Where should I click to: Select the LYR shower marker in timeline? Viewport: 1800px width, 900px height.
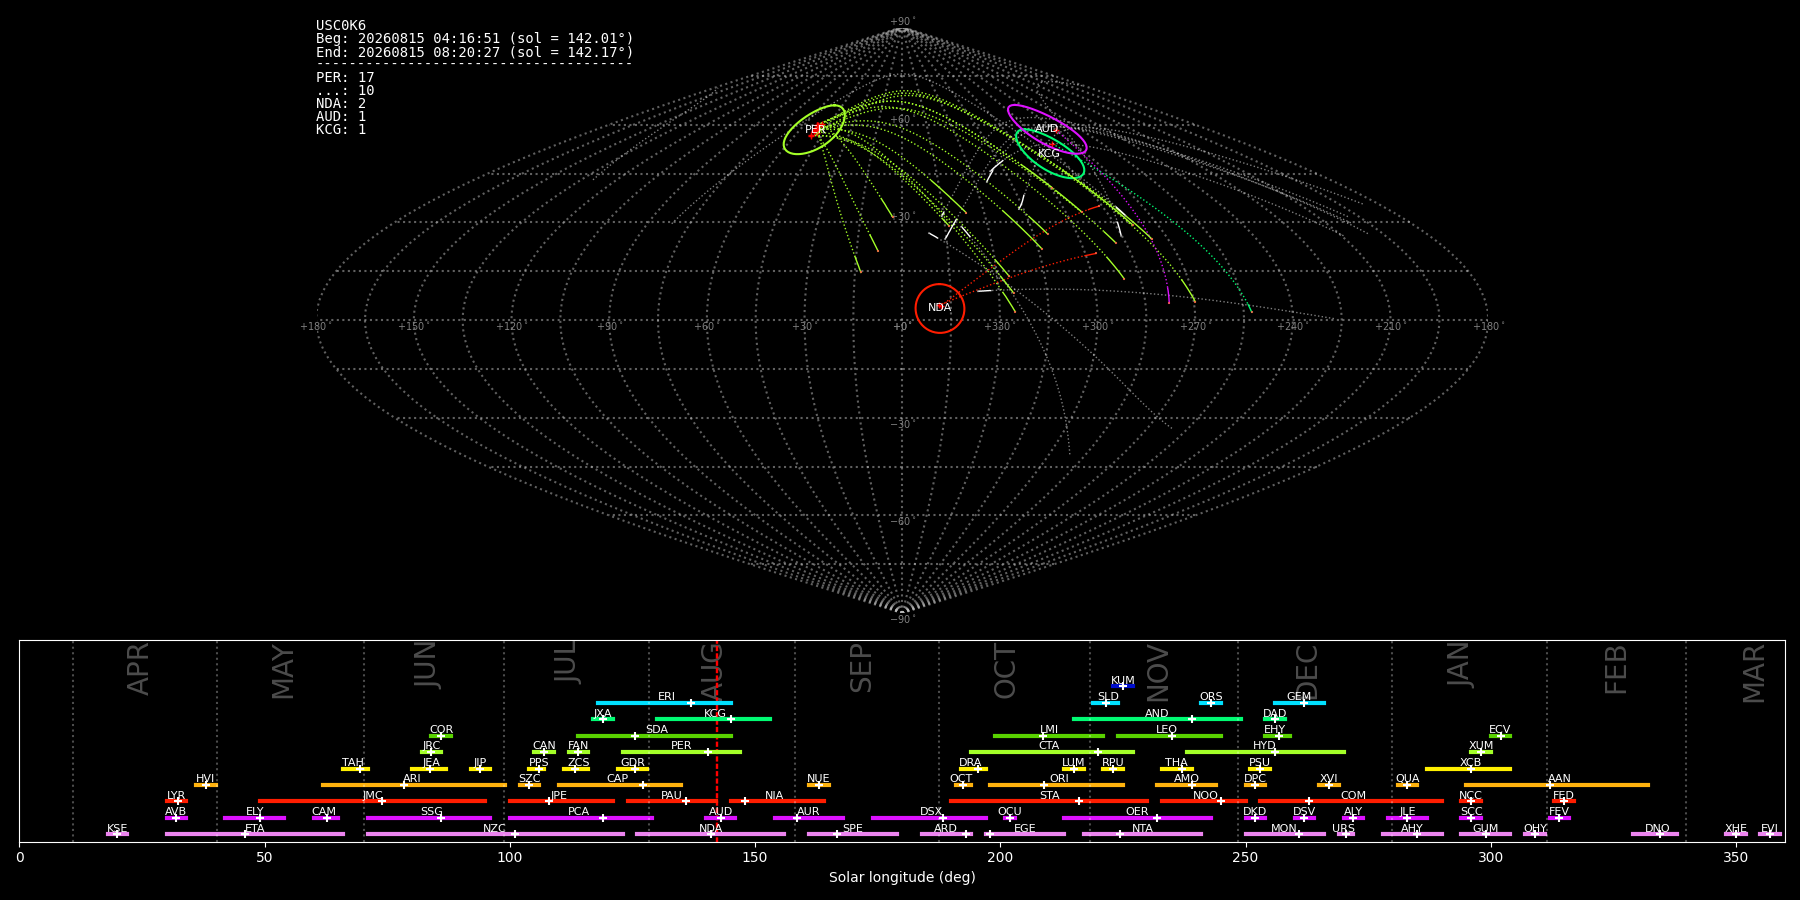click(176, 801)
